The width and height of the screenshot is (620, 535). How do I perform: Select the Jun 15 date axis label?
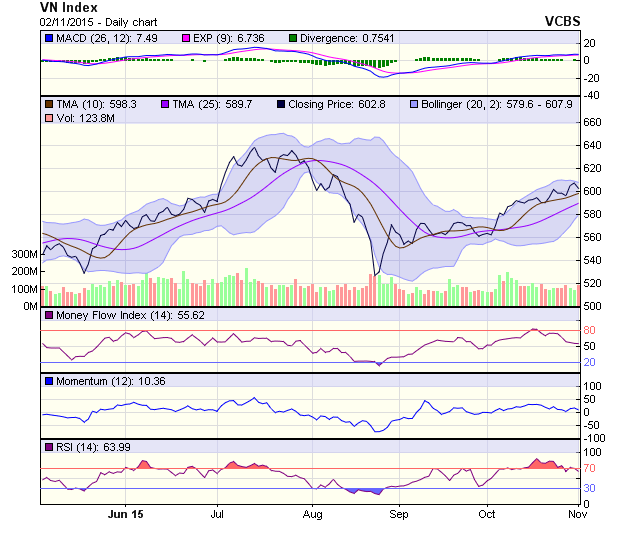click(125, 514)
